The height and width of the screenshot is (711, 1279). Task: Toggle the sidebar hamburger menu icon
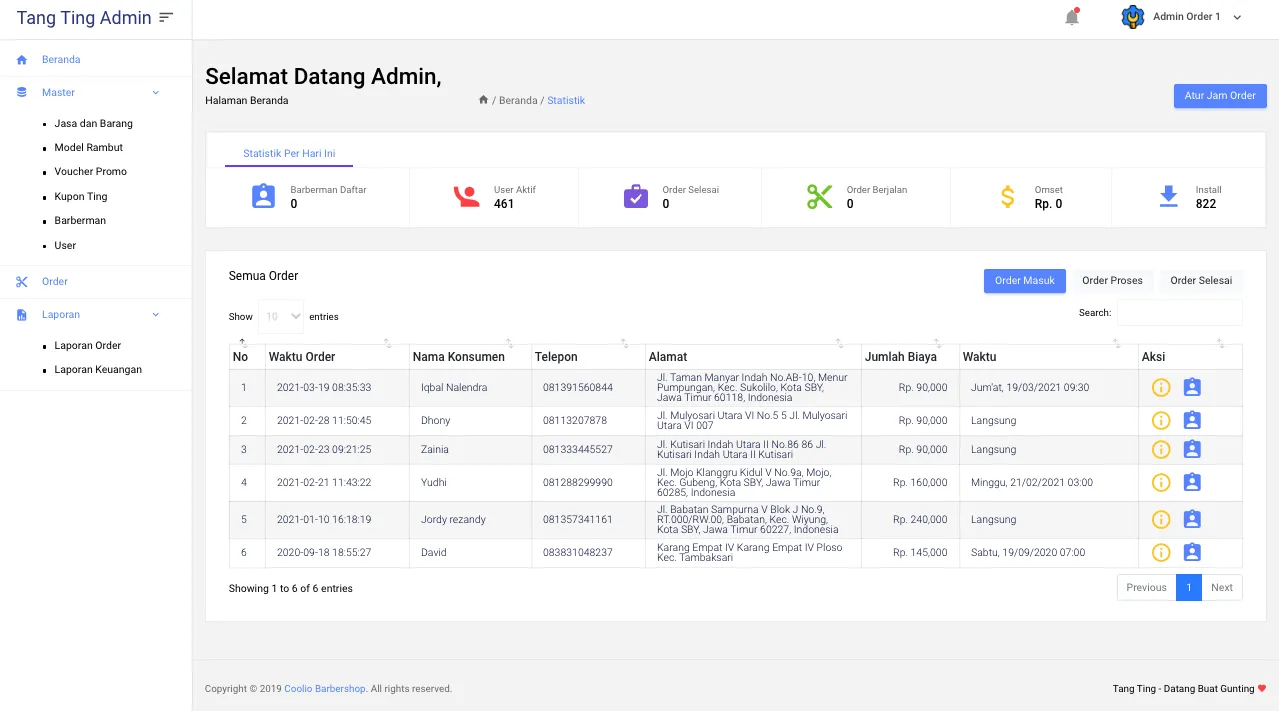166,17
